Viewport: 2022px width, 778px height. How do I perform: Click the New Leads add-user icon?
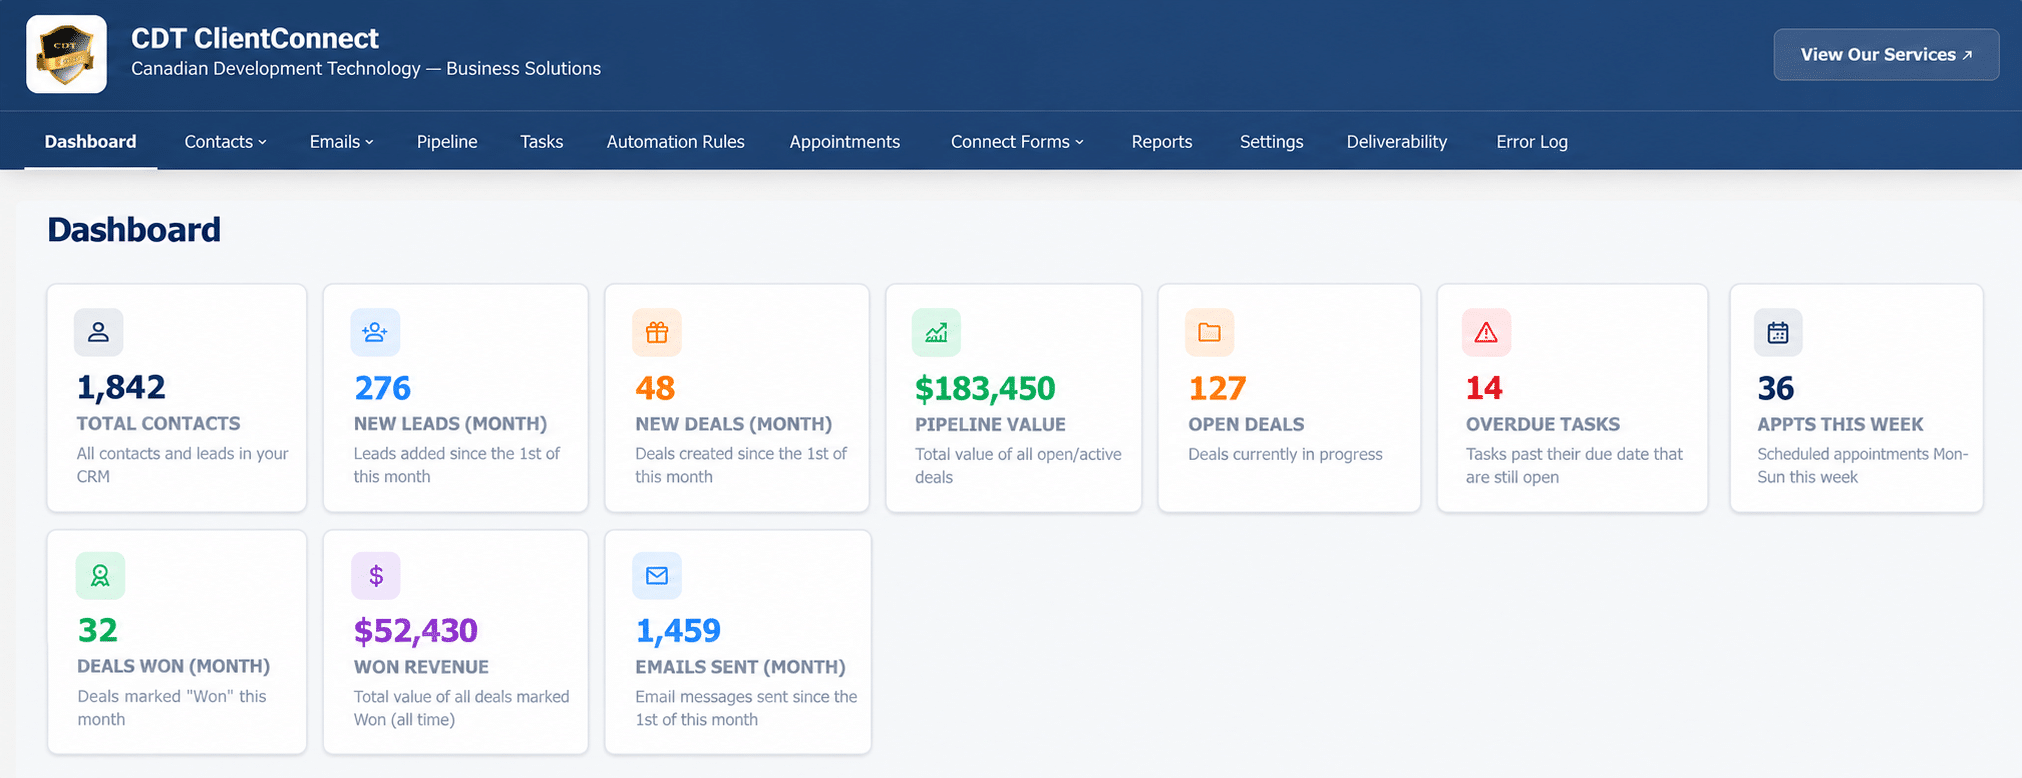click(x=375, y=332)
